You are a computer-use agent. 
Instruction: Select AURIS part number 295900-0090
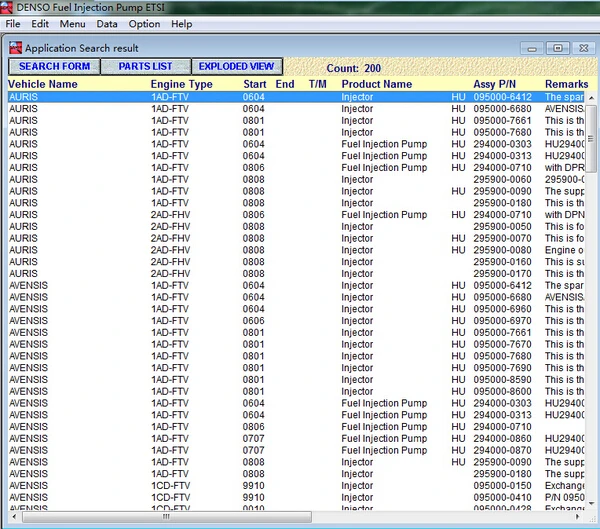point(502,191)
